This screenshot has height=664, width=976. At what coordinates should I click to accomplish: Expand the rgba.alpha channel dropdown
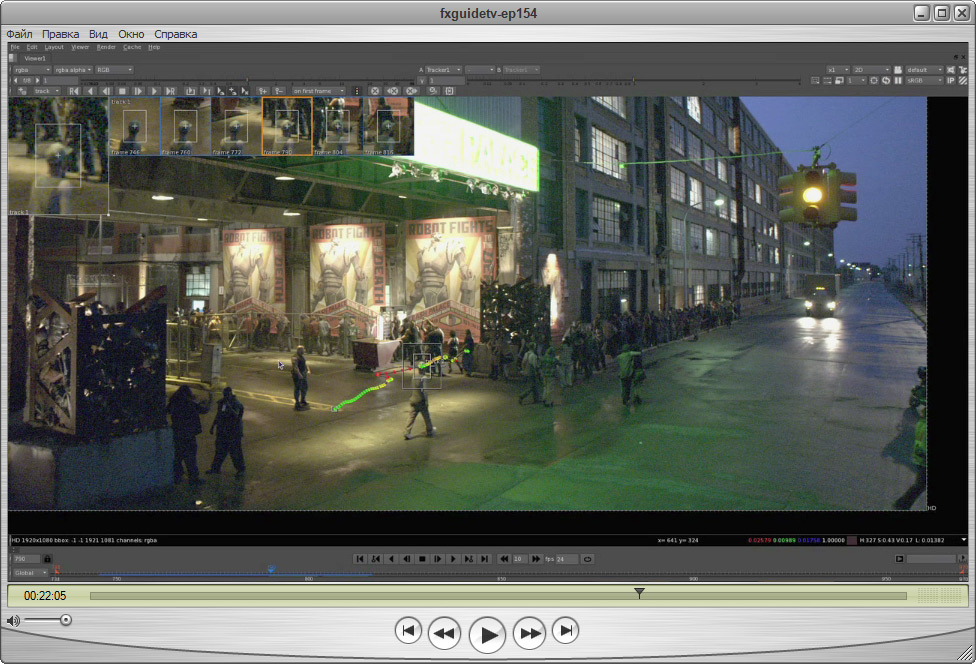73,70
